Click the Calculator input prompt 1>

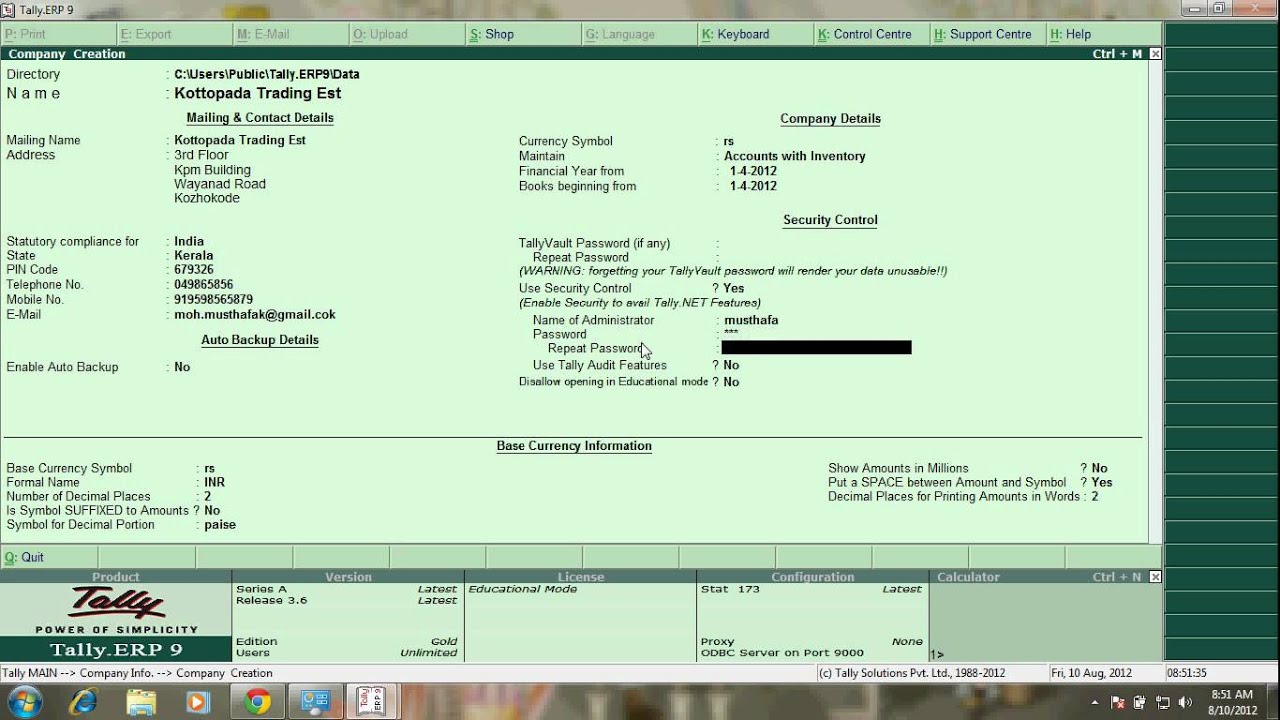point(937,655)
